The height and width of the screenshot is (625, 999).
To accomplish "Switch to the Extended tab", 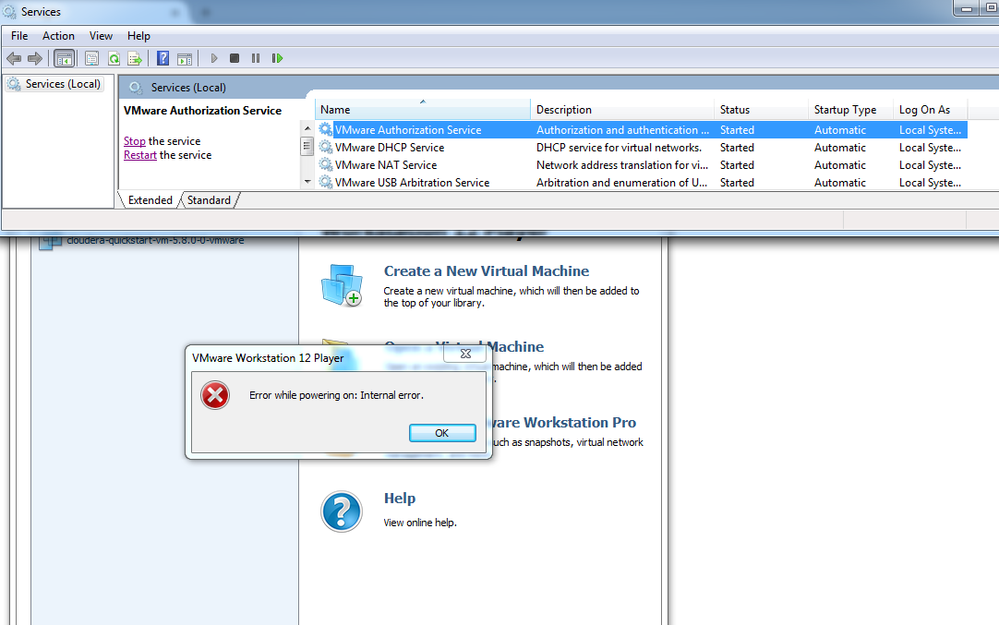I will pos(150,200).
